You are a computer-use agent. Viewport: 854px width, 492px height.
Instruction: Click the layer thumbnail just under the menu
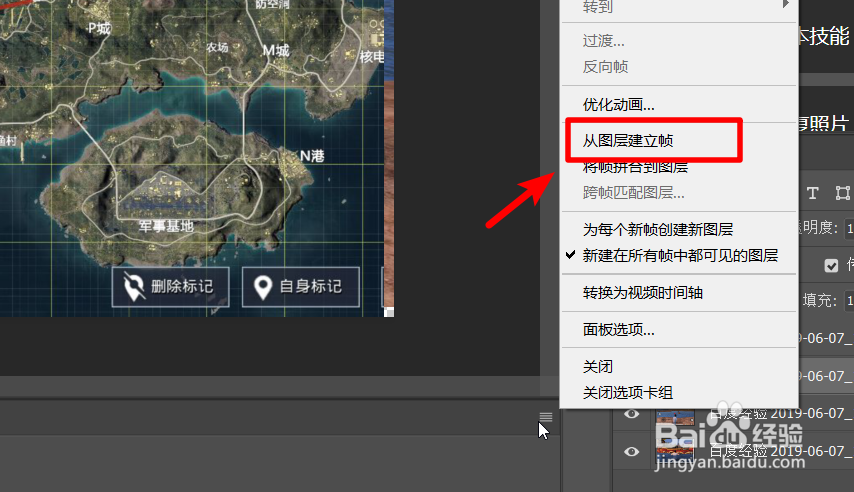pyautogui.click(x=675, y=417)
